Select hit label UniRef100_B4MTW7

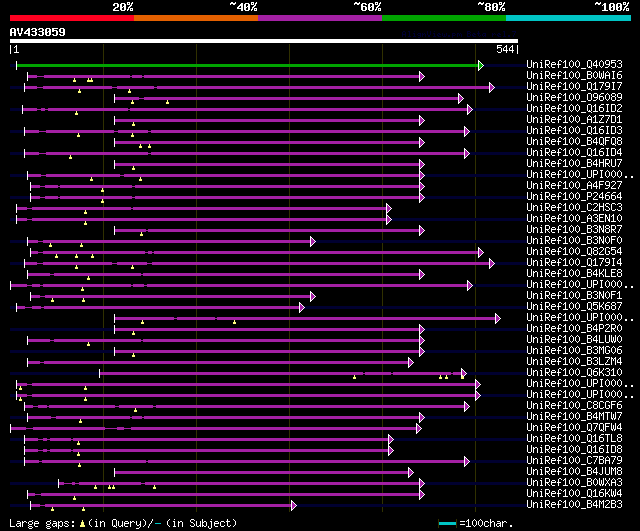574,417
